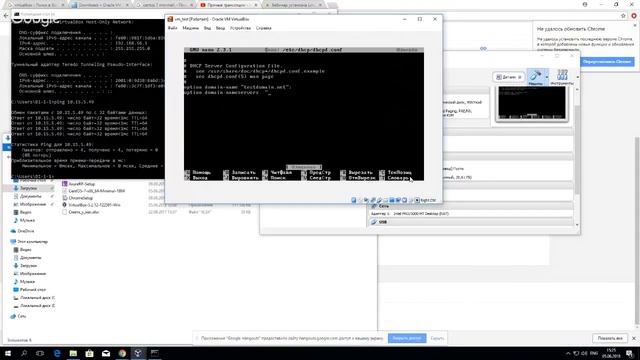The height and width of the screenshot is (360, 640).
Task: Select Этот компьютер in Explorer sidebar
Action: pos(32,242)
